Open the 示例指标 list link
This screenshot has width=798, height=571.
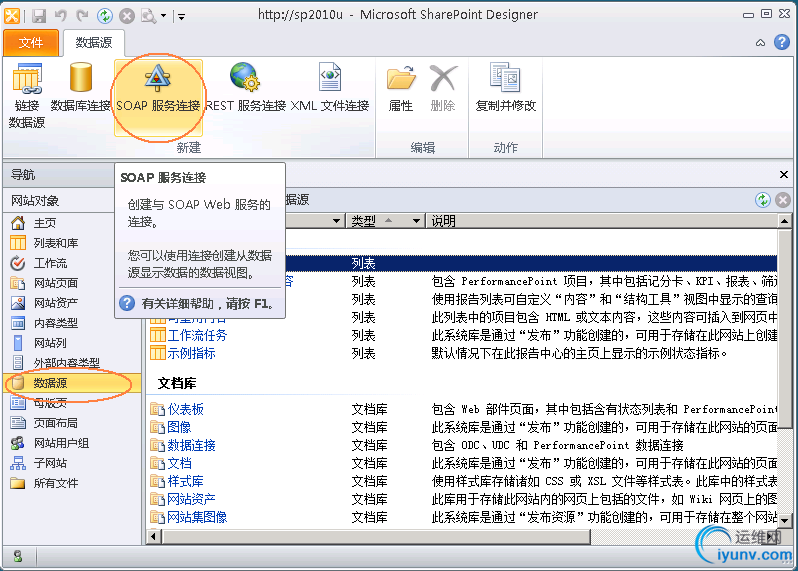pyautogui.click(x=191, y=353)
